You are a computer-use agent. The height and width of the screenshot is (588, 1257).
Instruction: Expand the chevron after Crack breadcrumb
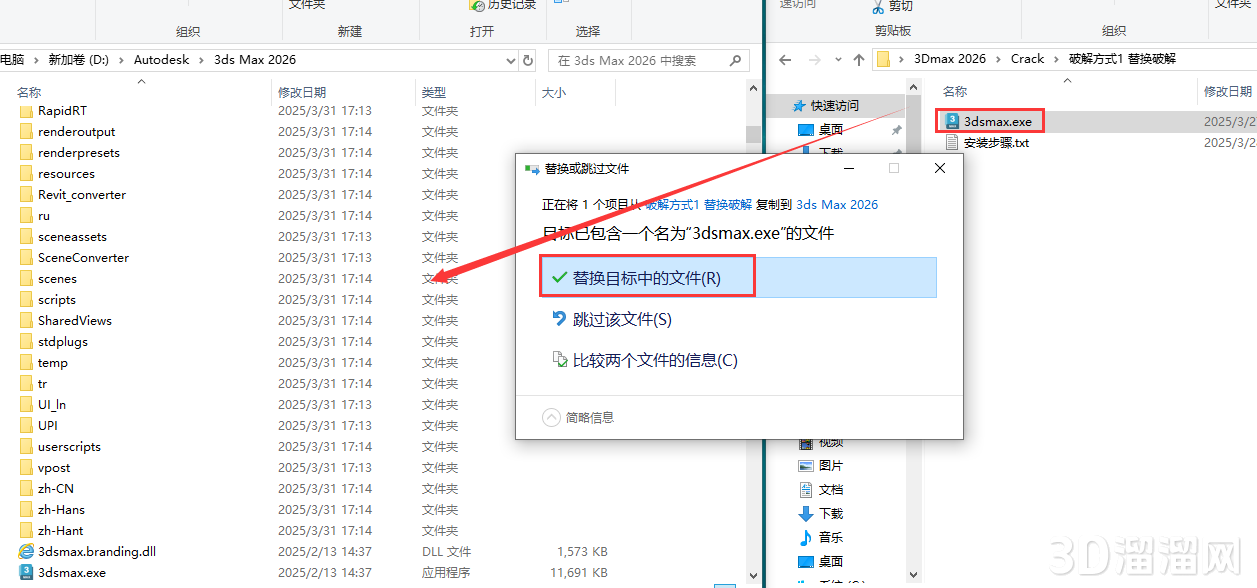(1057, 59)
